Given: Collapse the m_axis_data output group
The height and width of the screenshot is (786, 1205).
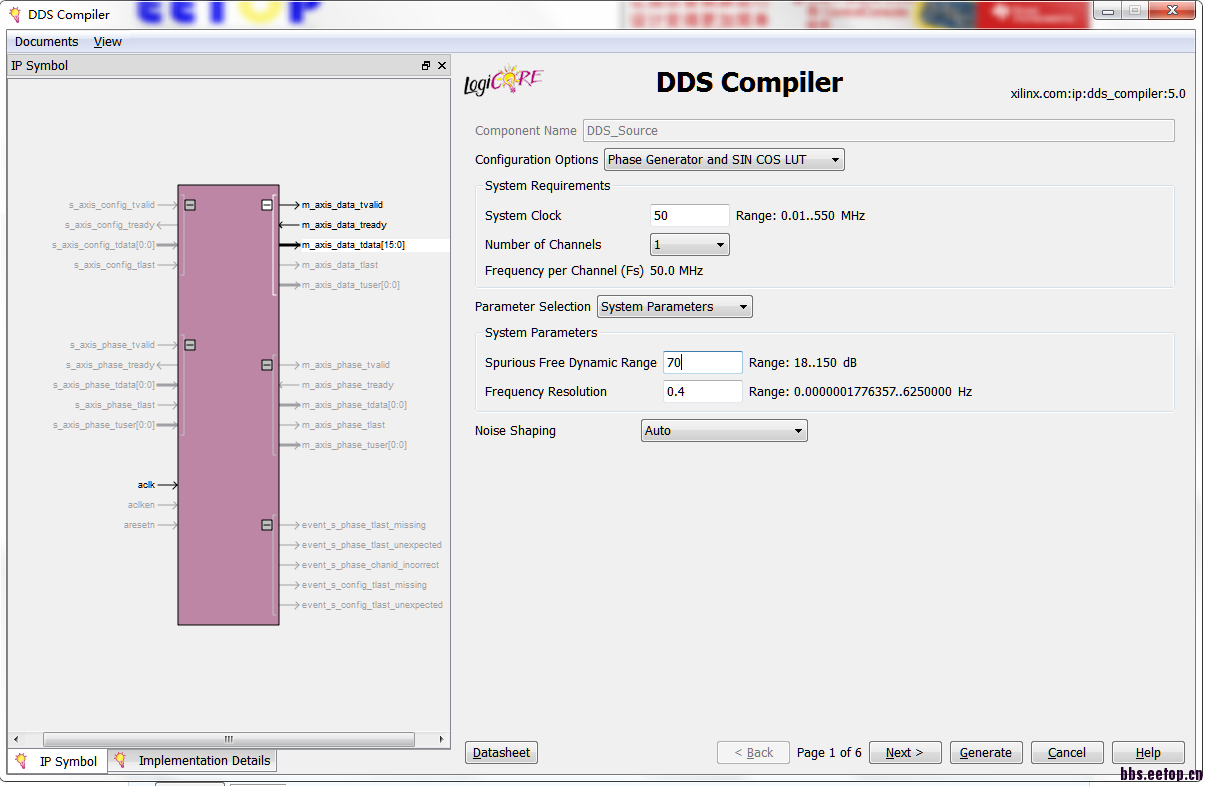Looking at the screenshot, I should tap(267, 204).
